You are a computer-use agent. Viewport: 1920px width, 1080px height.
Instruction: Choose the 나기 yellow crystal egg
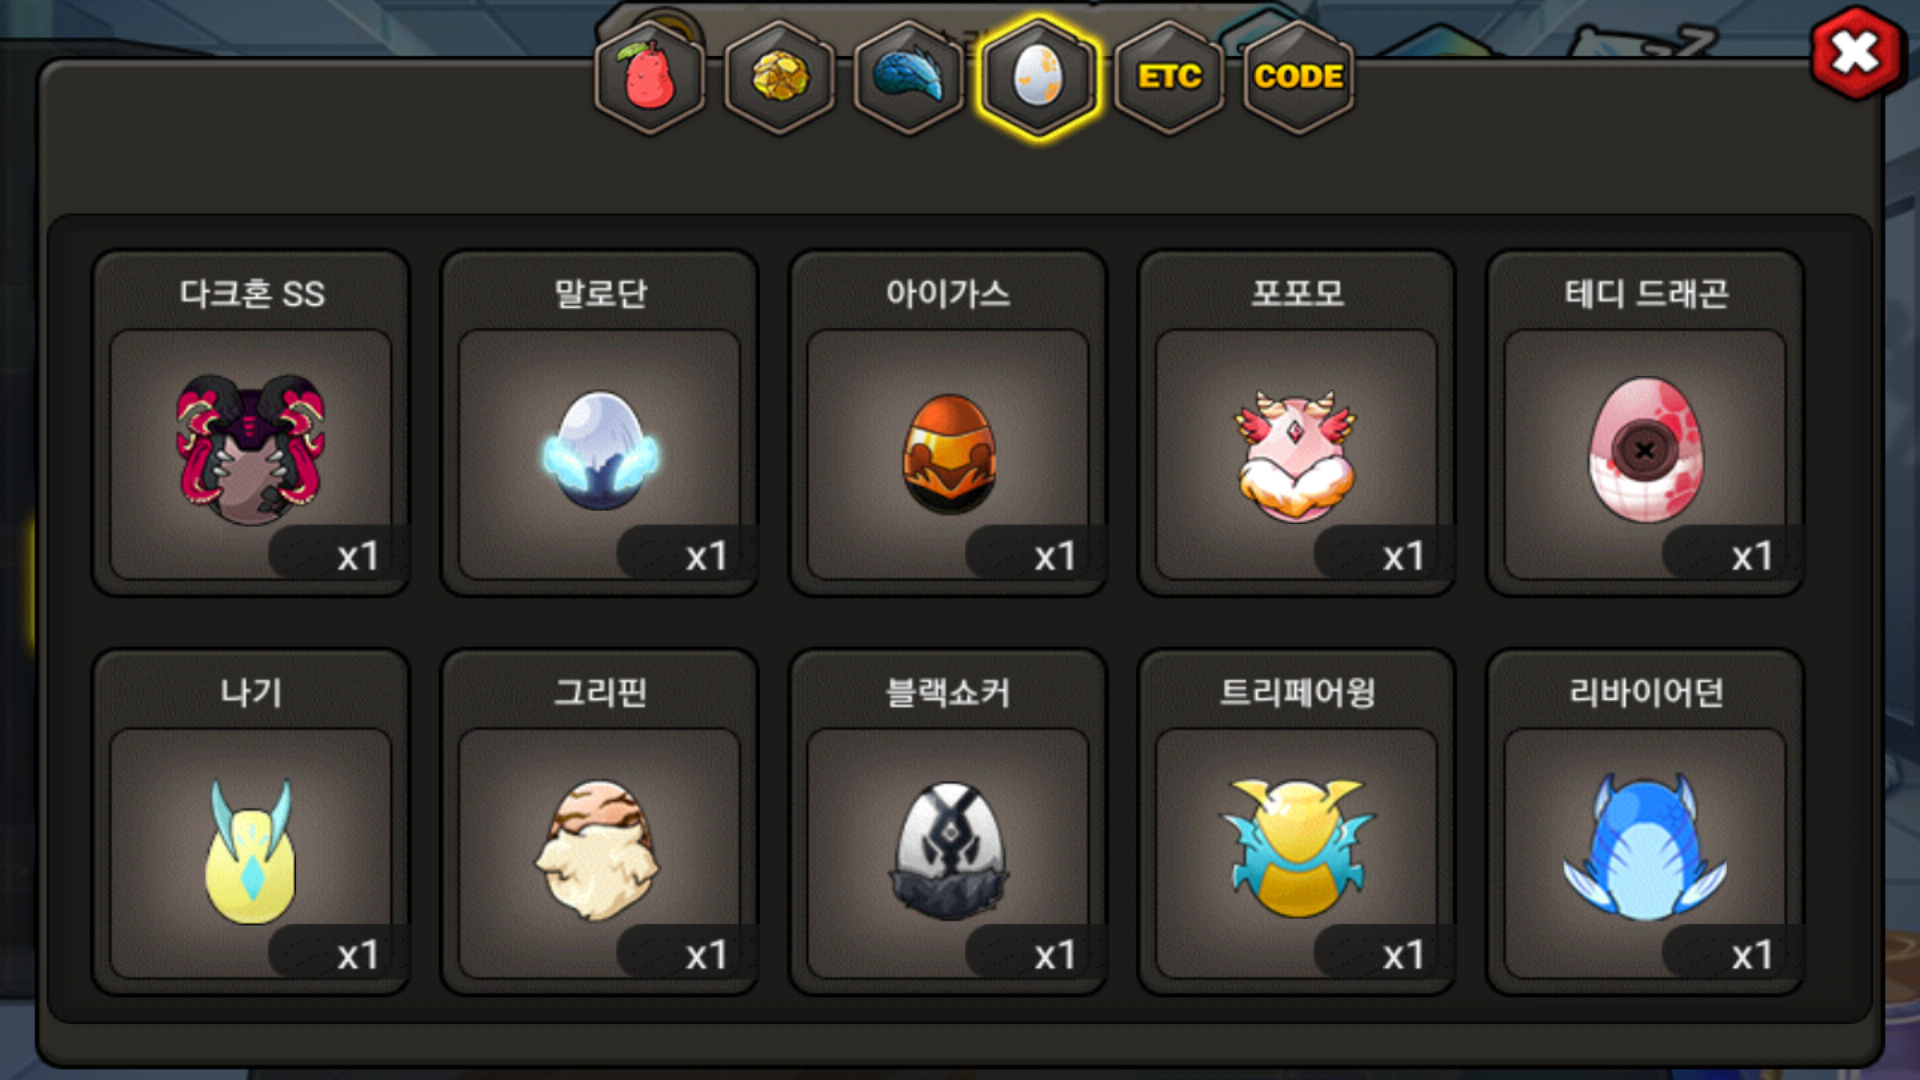click(251, 853)
